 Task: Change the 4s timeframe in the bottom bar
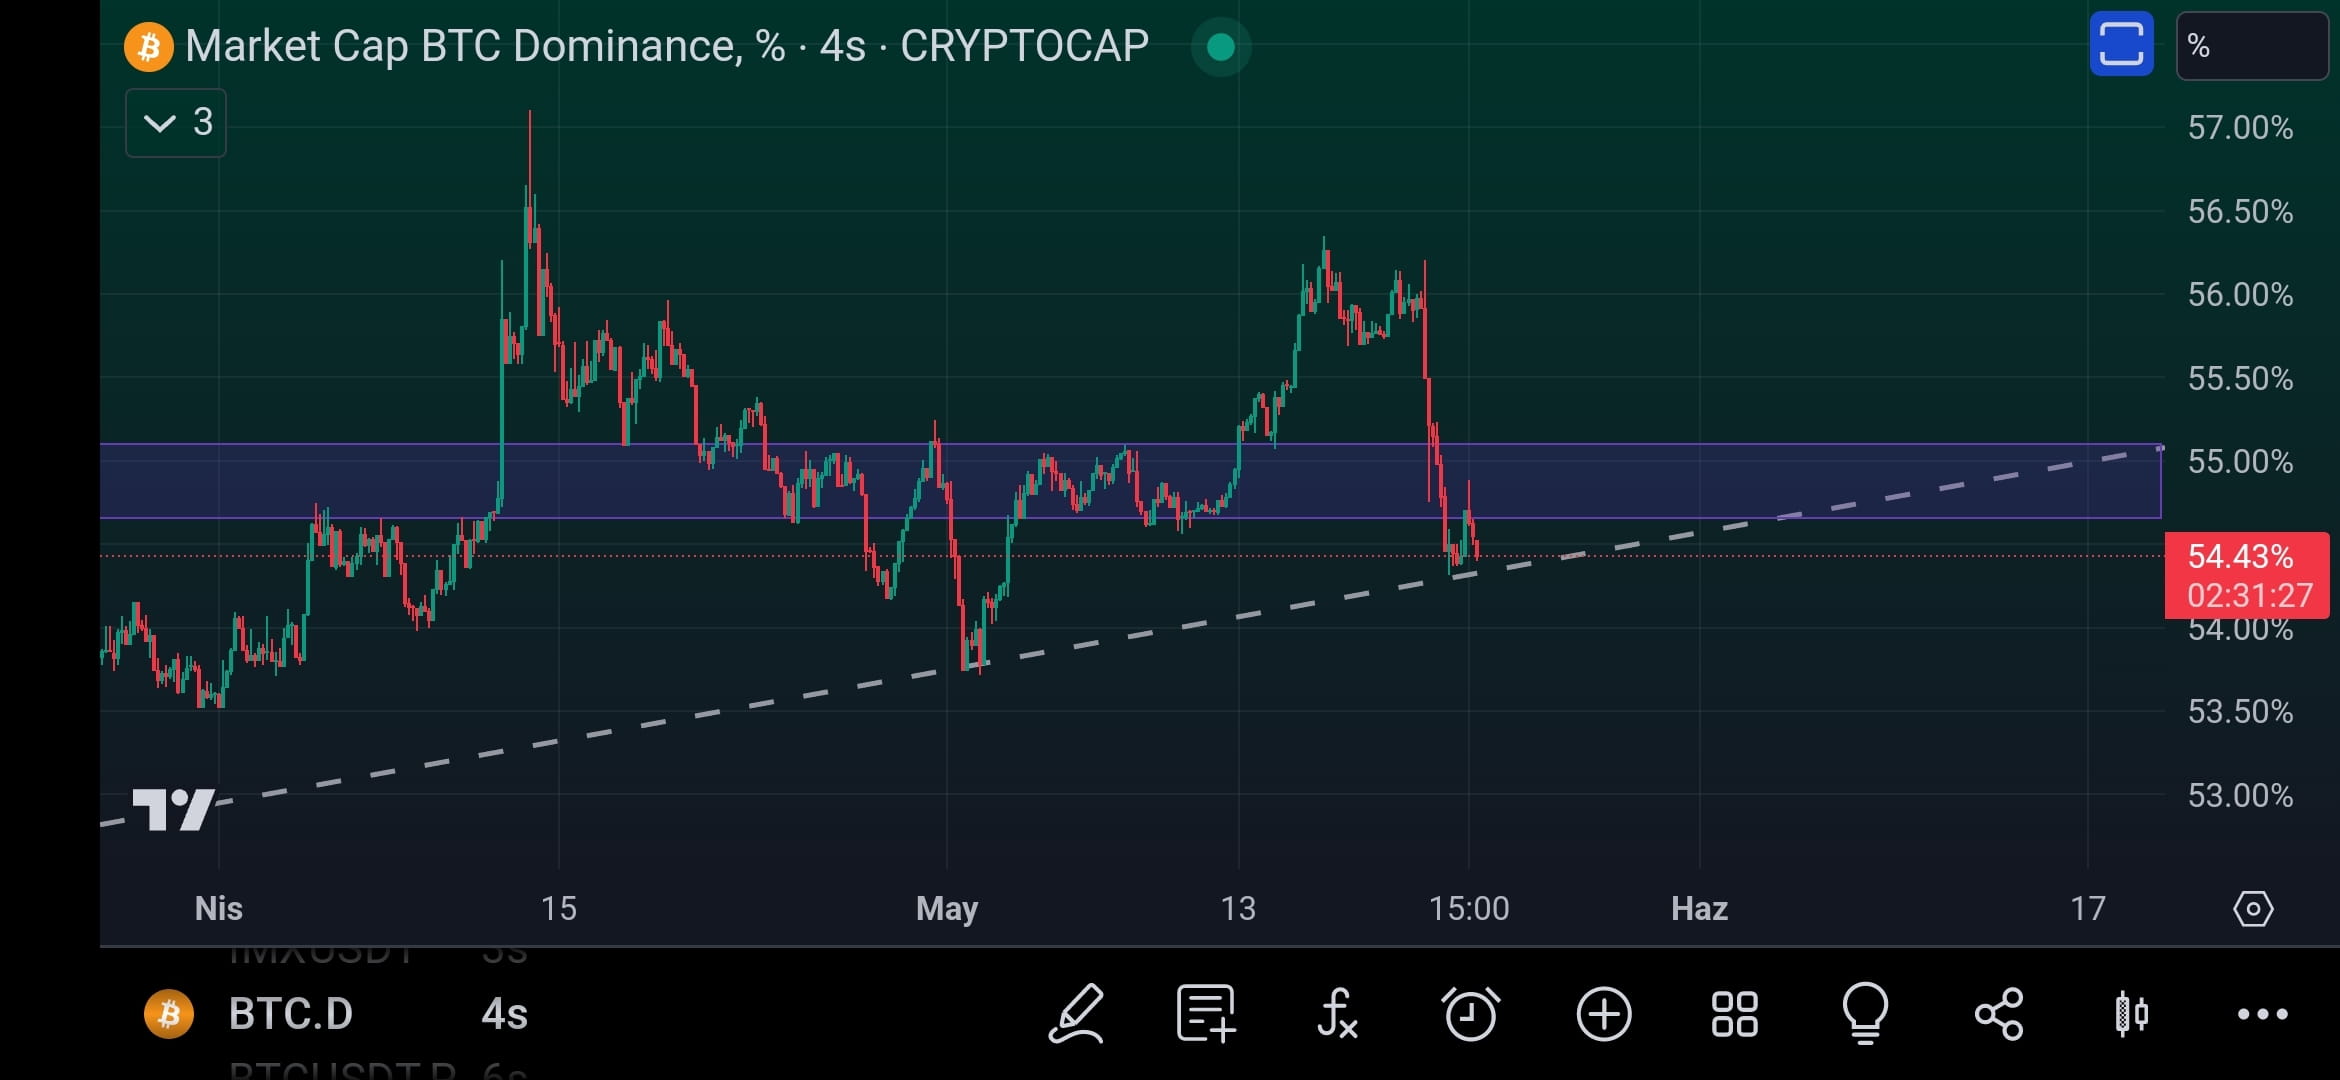click(505, 1014)
